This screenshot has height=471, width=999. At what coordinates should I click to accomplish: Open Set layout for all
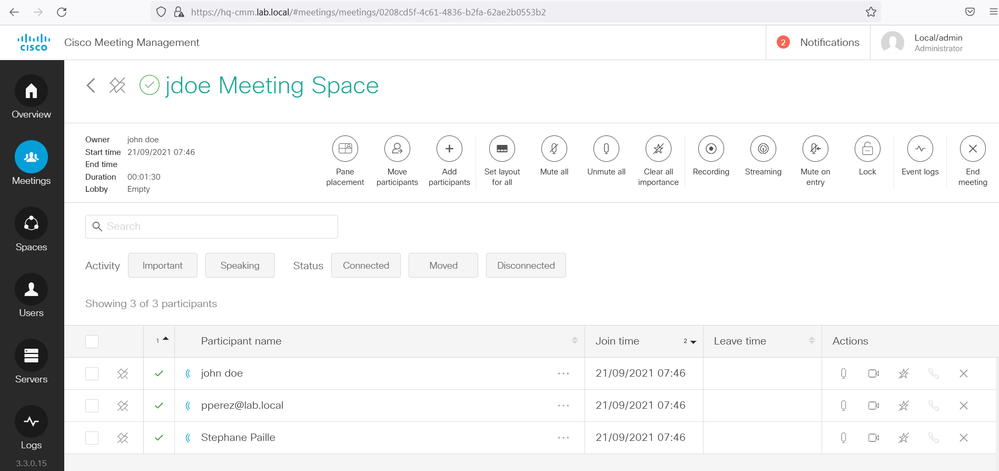click(501, 149)
